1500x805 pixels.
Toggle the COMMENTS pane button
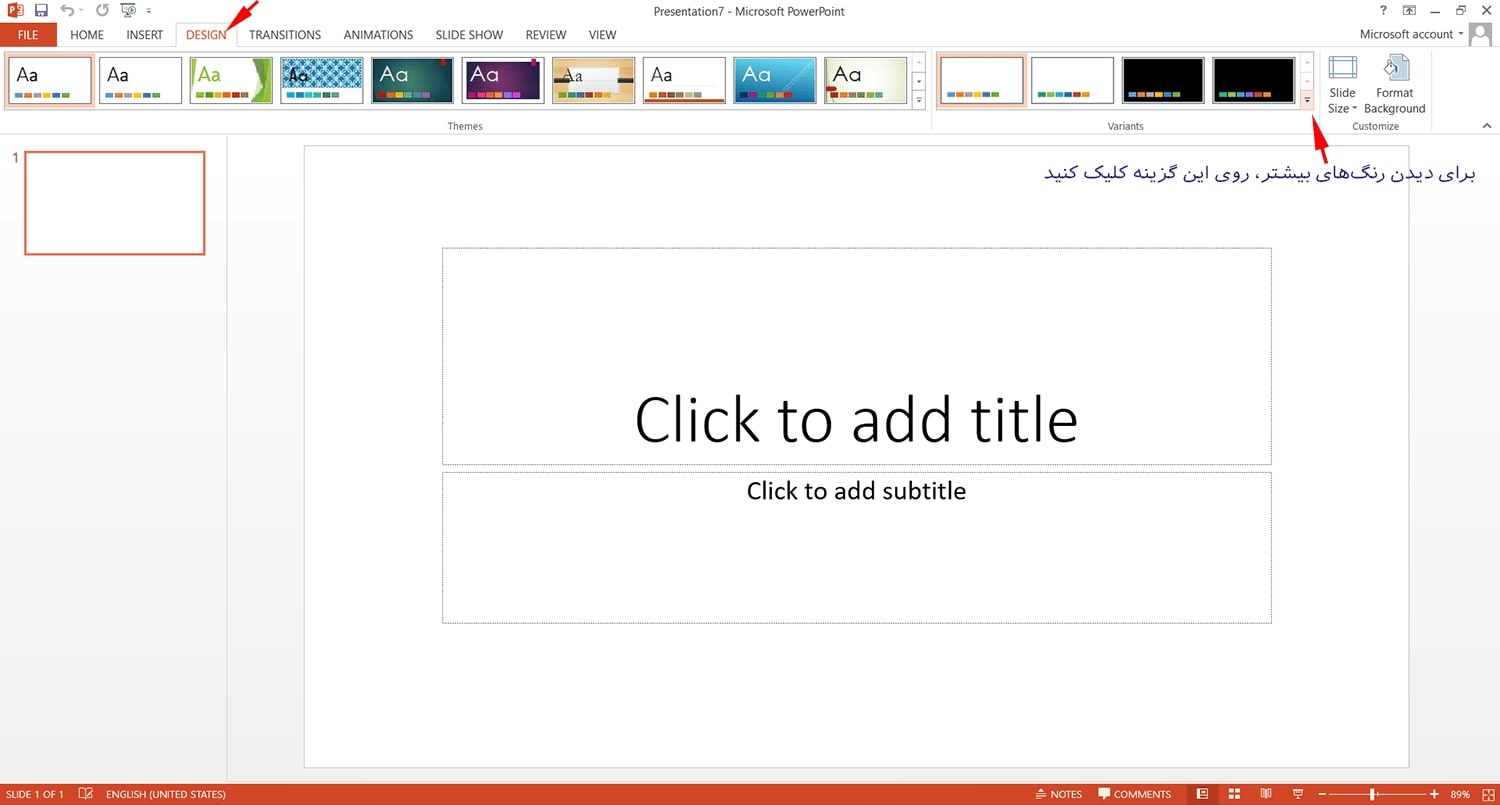[x=1135, y=794]
